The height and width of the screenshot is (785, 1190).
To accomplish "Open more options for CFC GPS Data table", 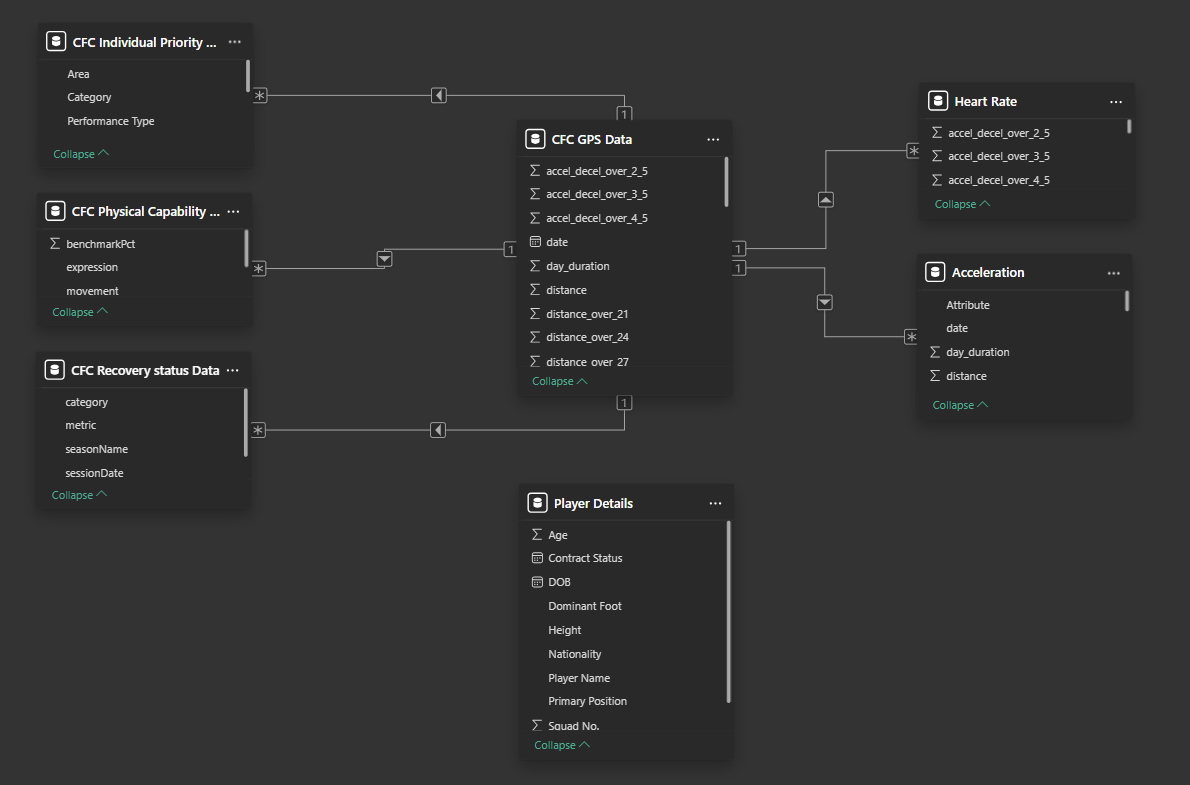I will pos(713,140).
